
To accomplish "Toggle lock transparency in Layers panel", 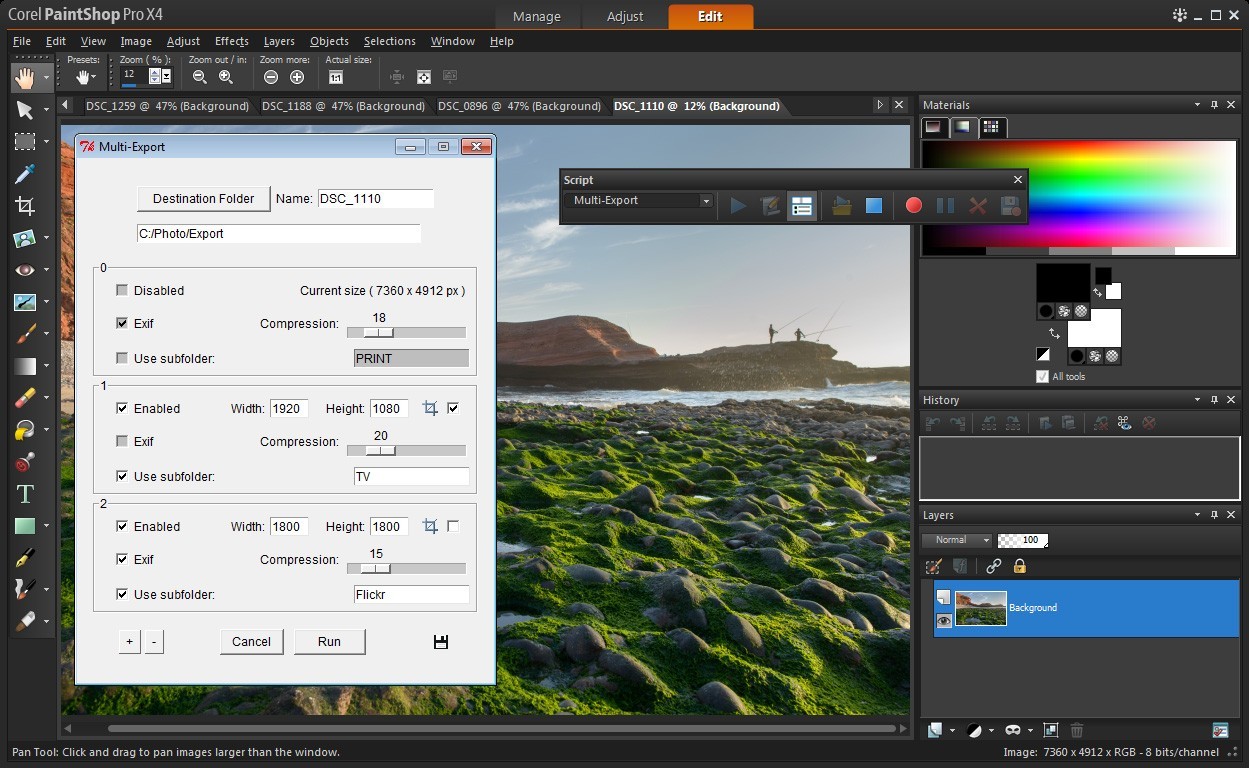I will click(1019, 566).
